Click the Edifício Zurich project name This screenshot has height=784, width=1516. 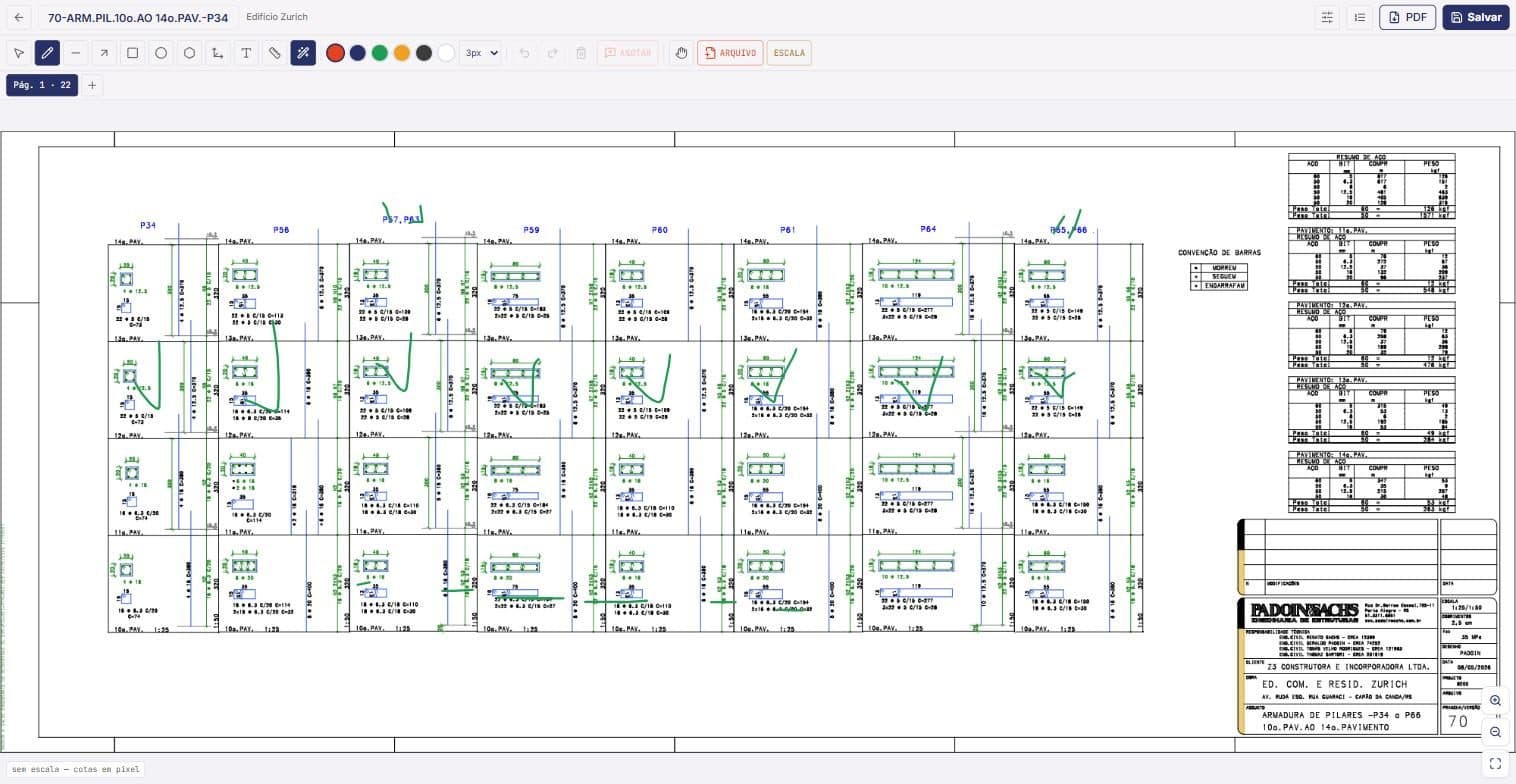coord(277,17)
